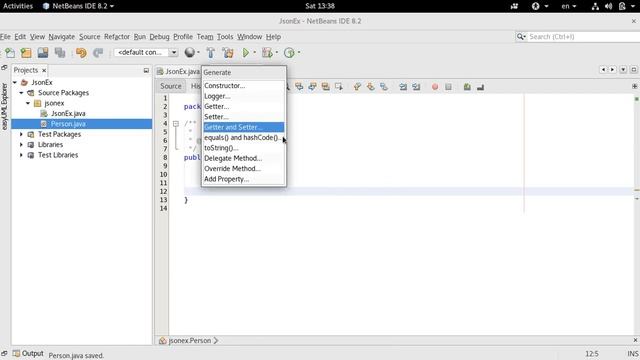The height and width of the screenshot is (360, 640).
Task: Click the Comment editor toolbar icon
Action: coord(467,87)
